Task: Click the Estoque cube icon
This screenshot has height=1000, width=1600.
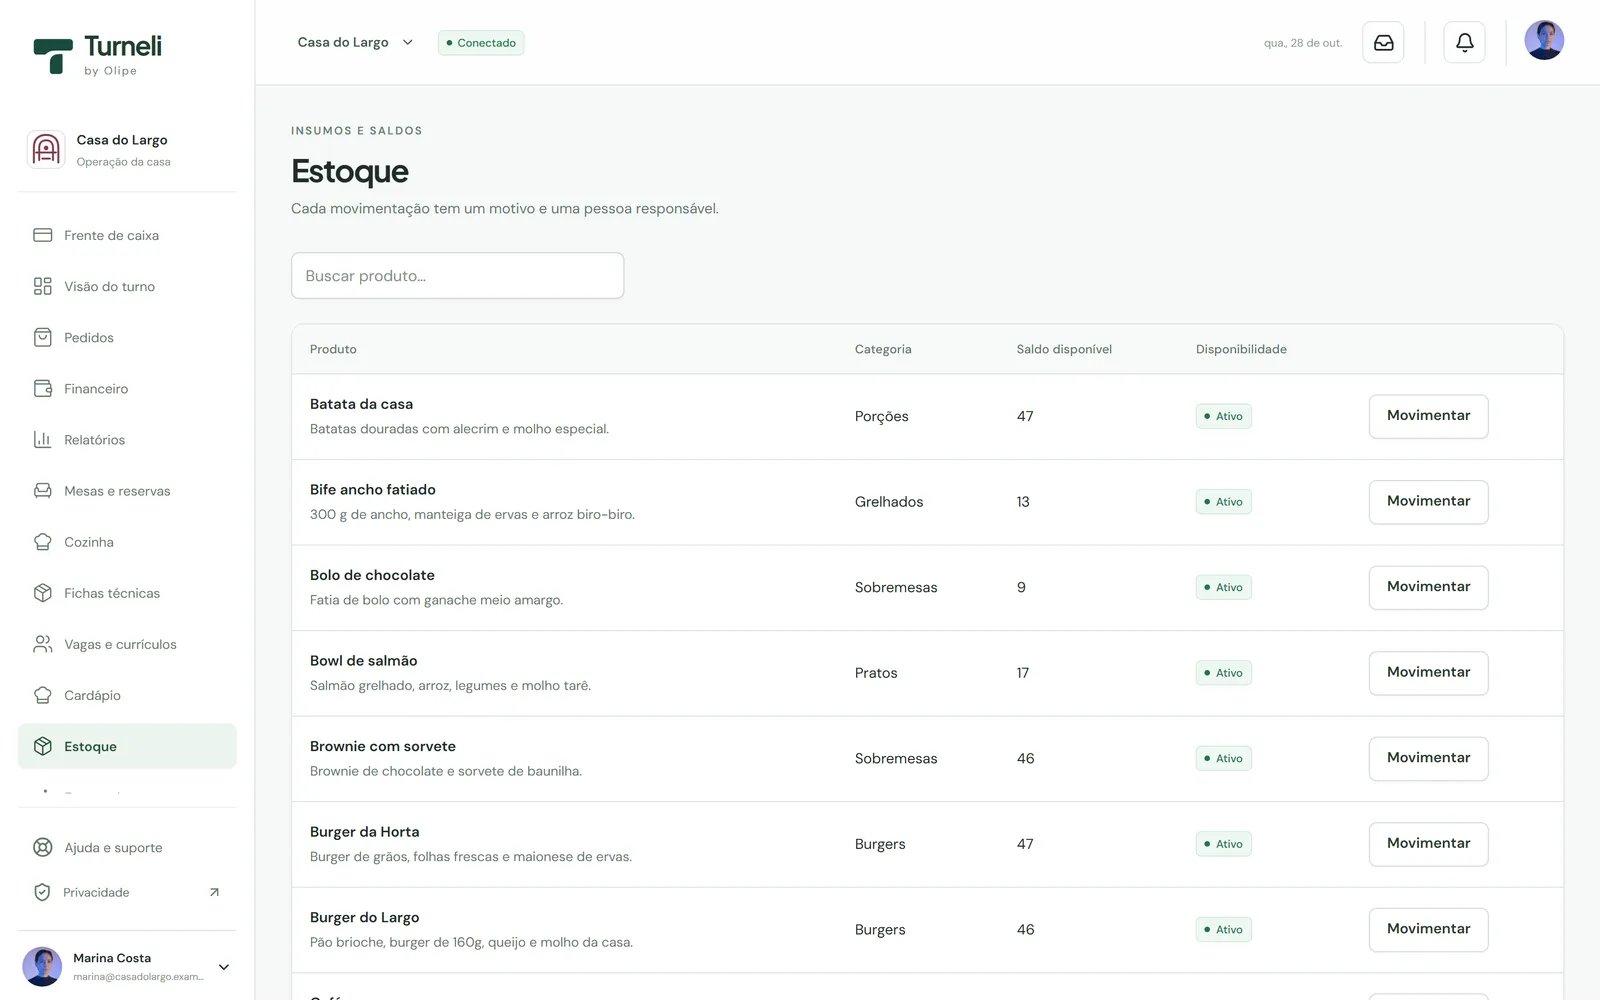Action: [x=42, y=746]
